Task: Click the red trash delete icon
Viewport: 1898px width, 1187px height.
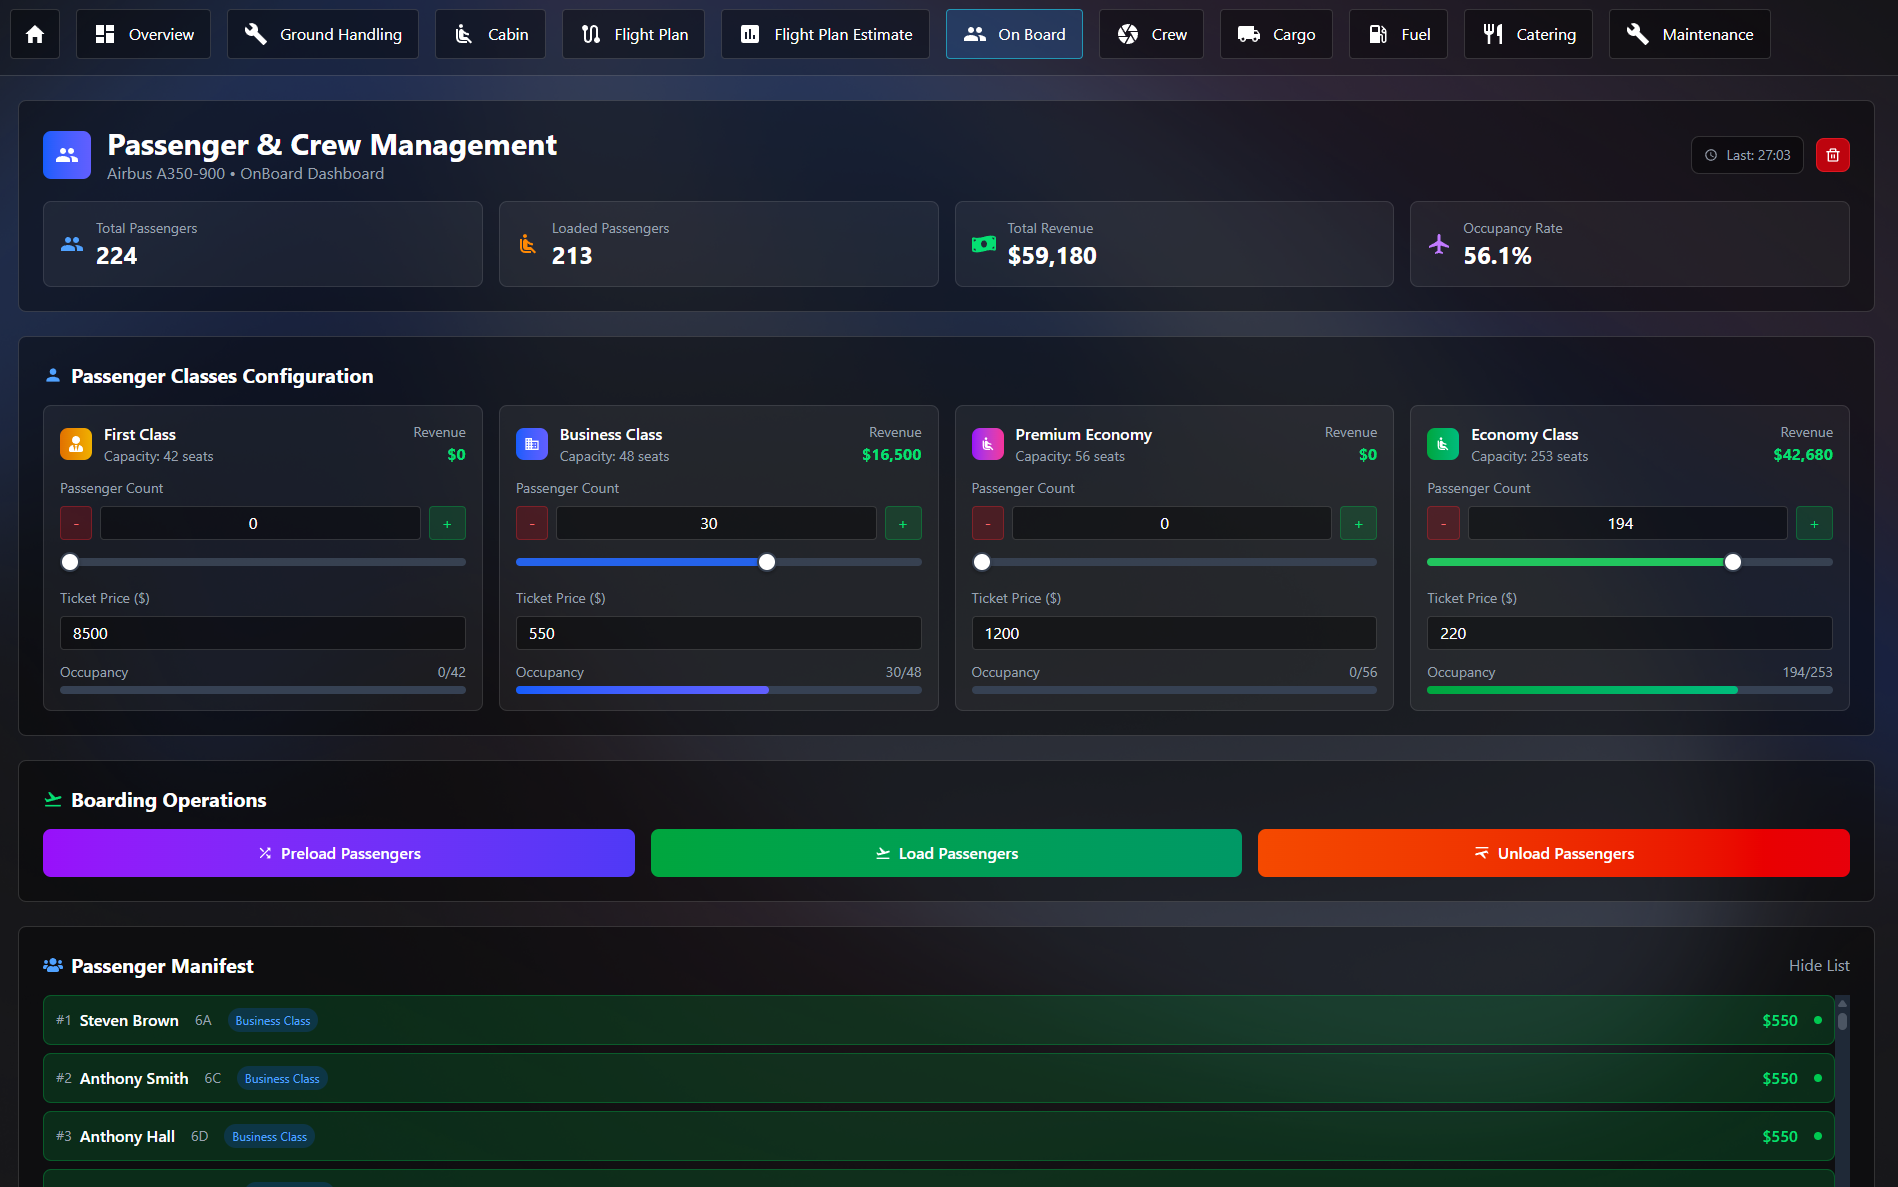Action: coord(1832,155)
